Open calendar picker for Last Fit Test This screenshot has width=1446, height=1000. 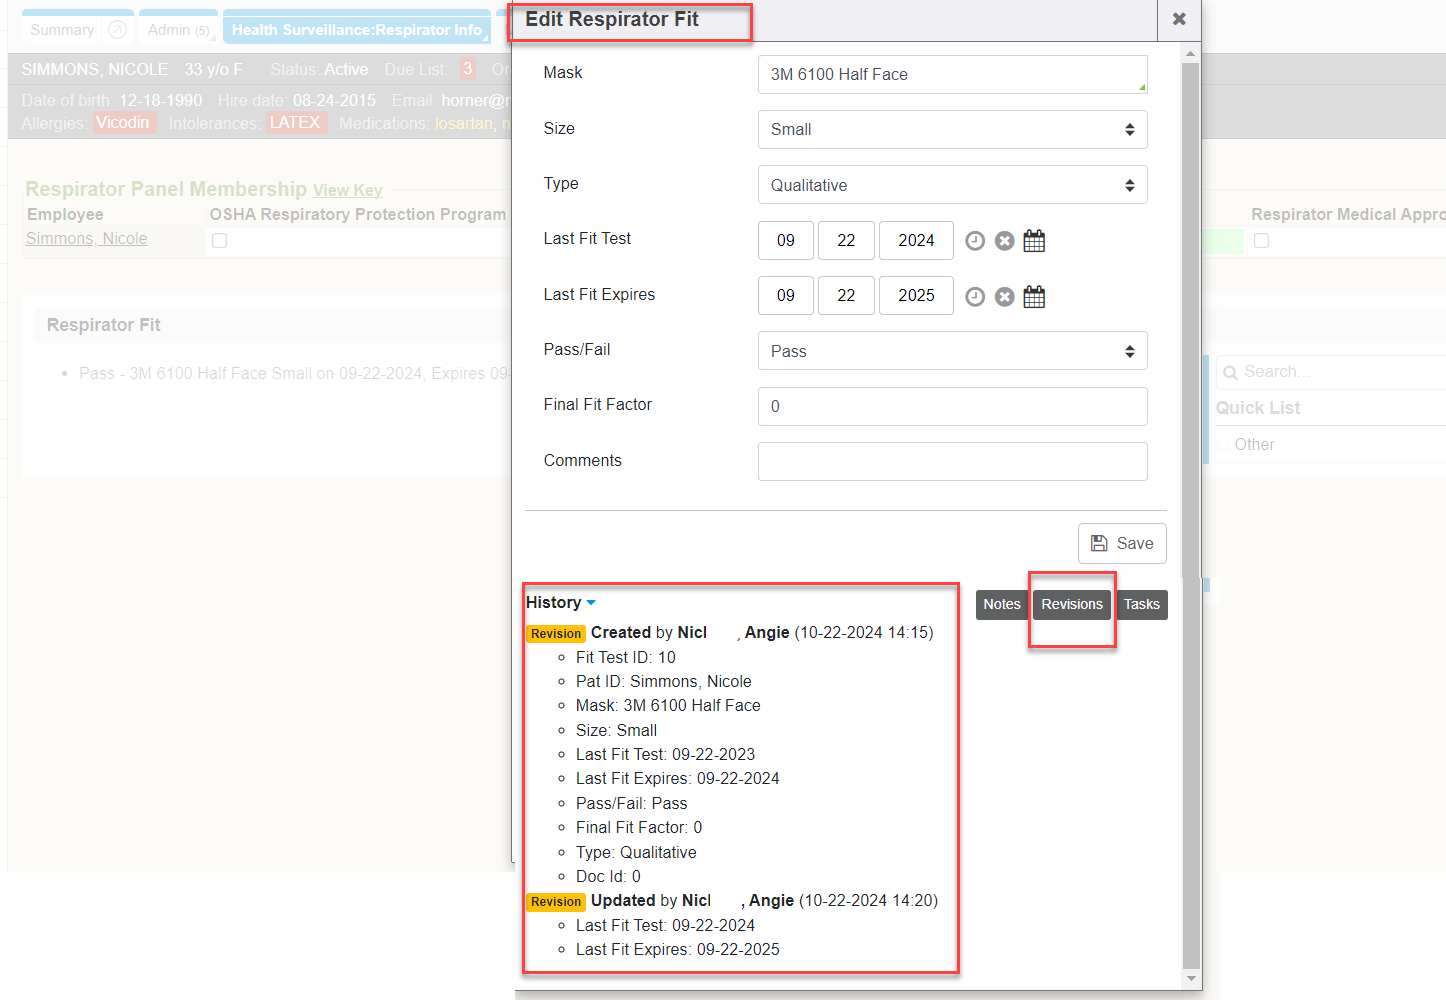1034,241
